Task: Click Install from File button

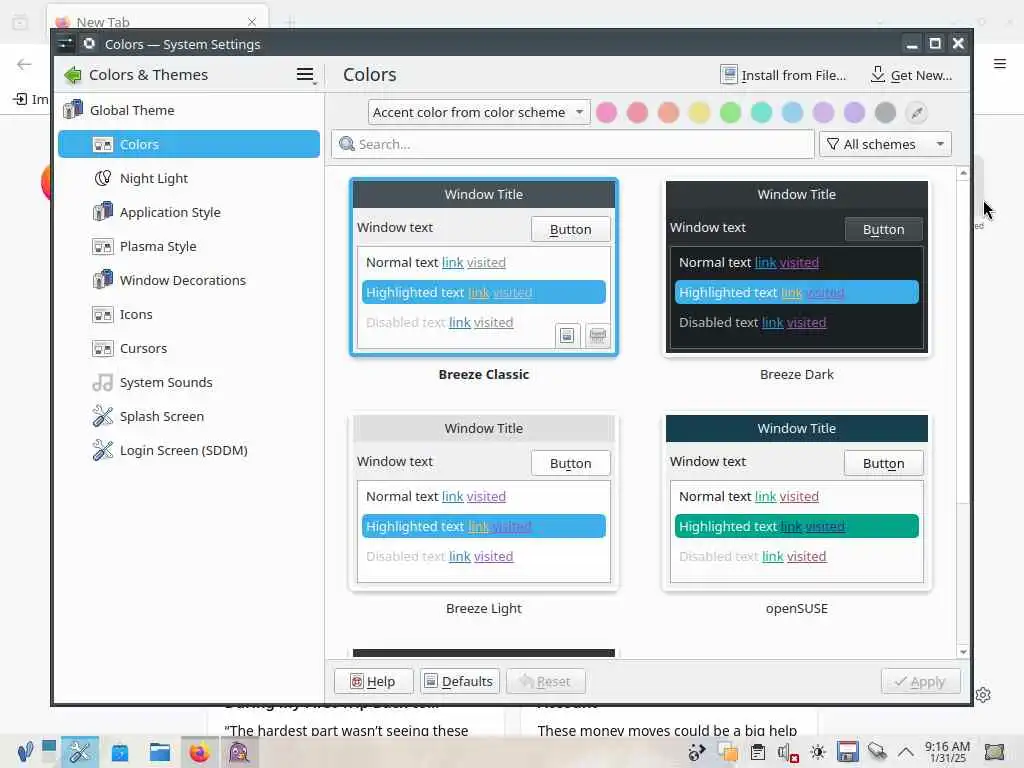Action: pyautogui.click(x=783, y=75)
